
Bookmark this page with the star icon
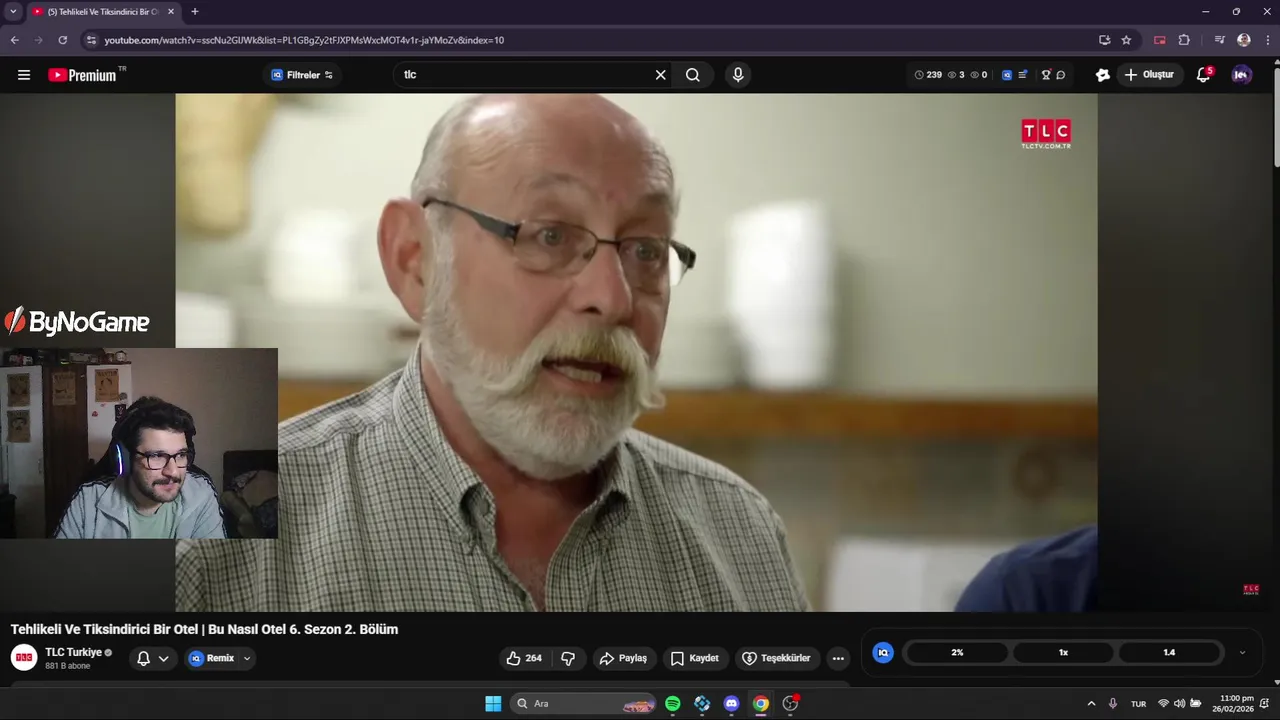1126,40
